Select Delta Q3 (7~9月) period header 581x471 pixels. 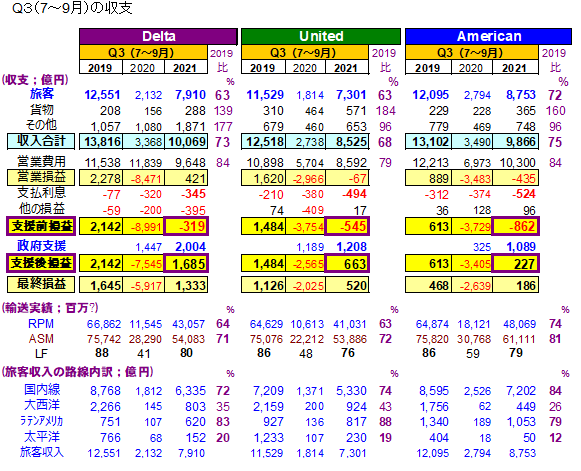(143, 53)
